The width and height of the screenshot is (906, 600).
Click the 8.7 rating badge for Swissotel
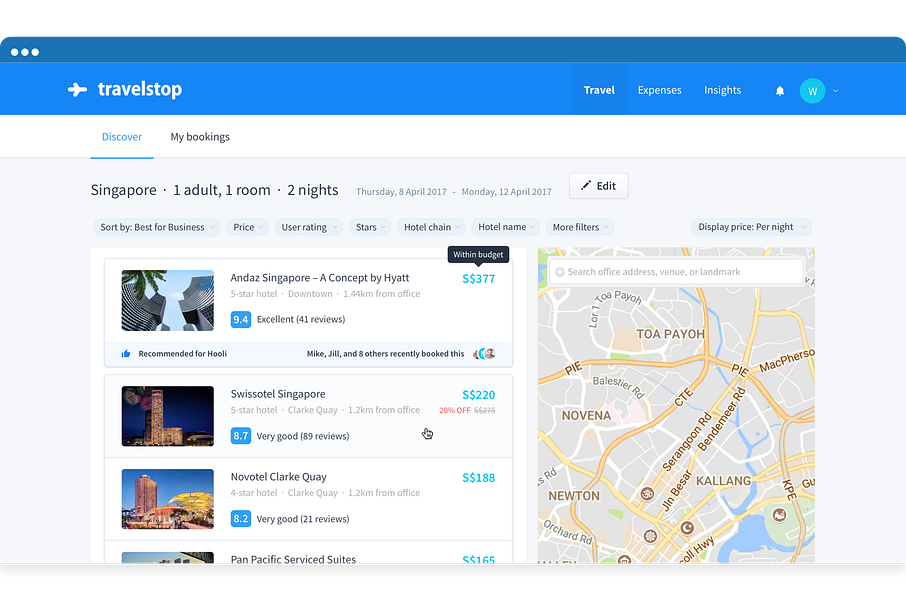(x=240, y=436)
